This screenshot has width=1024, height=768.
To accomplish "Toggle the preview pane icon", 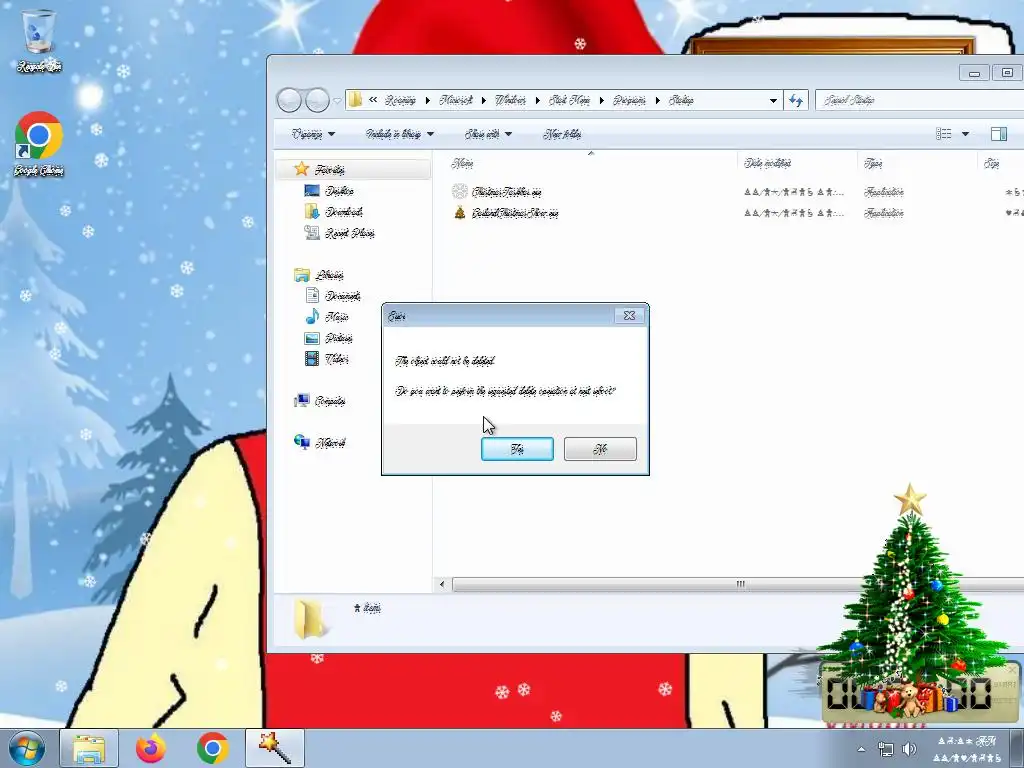I will [x=999, y=134].
